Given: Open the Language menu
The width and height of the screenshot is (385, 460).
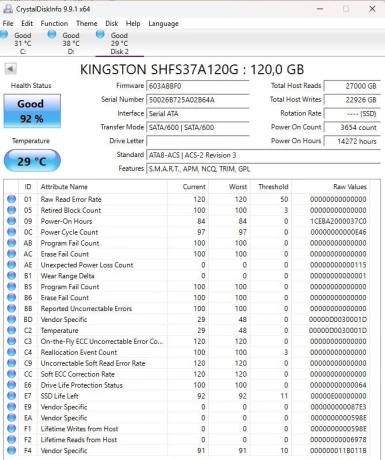Looking at the screenshot, I should tap(163, 24).
